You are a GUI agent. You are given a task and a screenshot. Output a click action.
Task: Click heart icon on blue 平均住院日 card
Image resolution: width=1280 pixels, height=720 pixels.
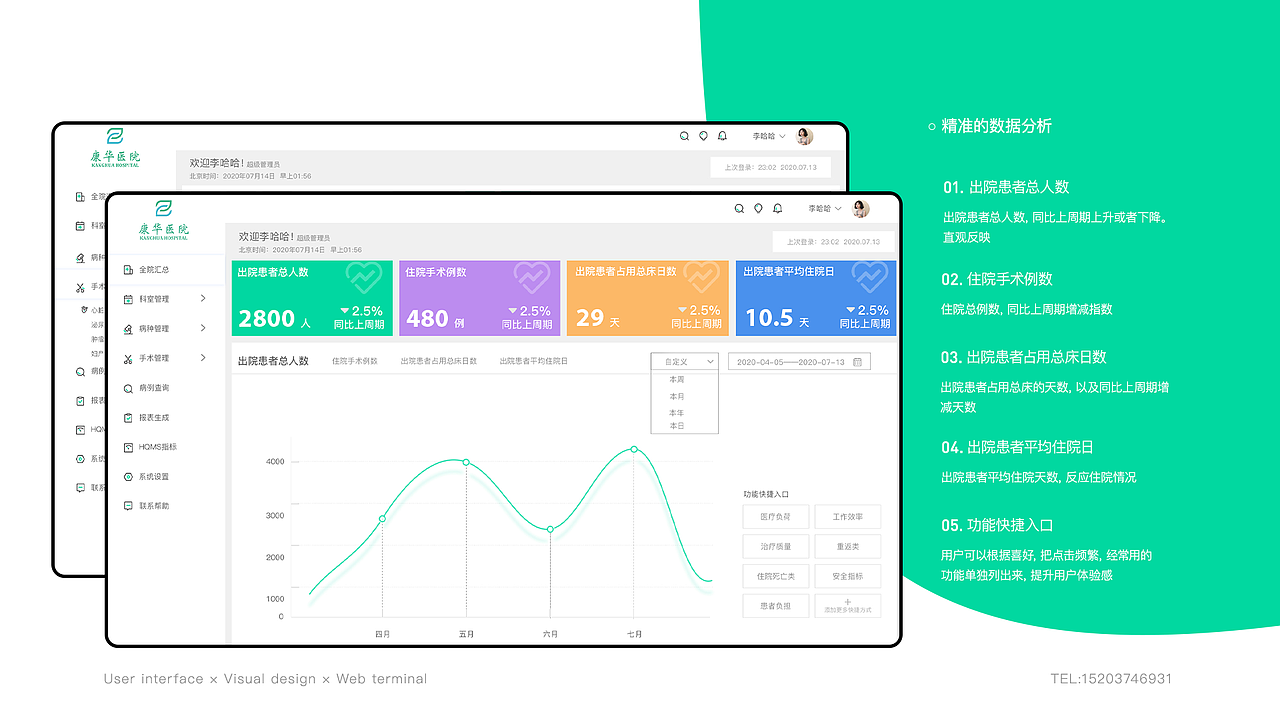(x=870, y=276)
